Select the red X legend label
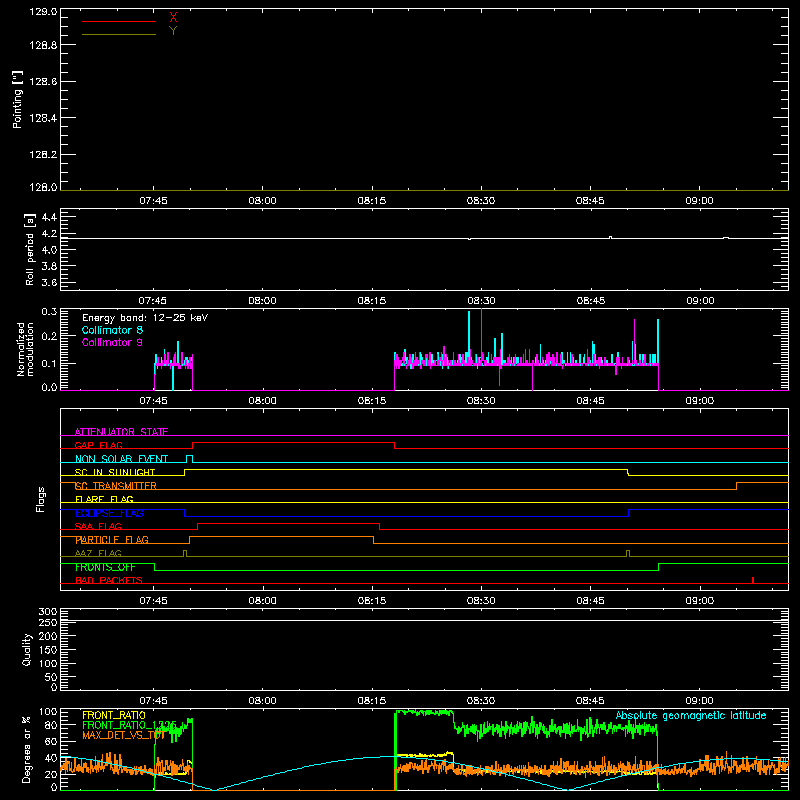The image size is (800, 800). click(x=173, y=18)
